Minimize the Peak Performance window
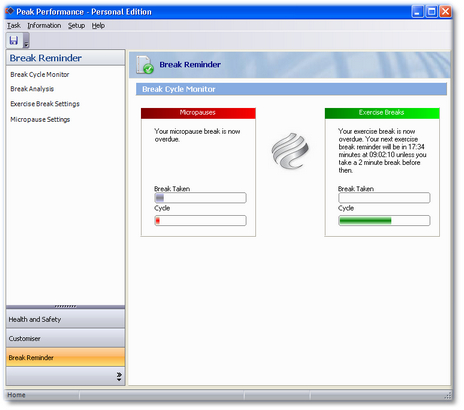Image resolution: width=464 pixels, height=410 pixels. (x=418, y=12)
